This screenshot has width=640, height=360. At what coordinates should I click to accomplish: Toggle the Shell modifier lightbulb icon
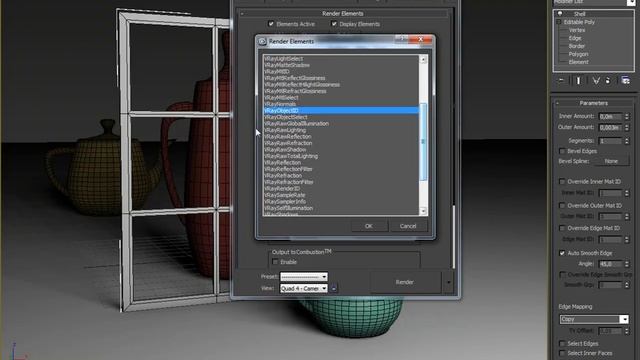560,14
